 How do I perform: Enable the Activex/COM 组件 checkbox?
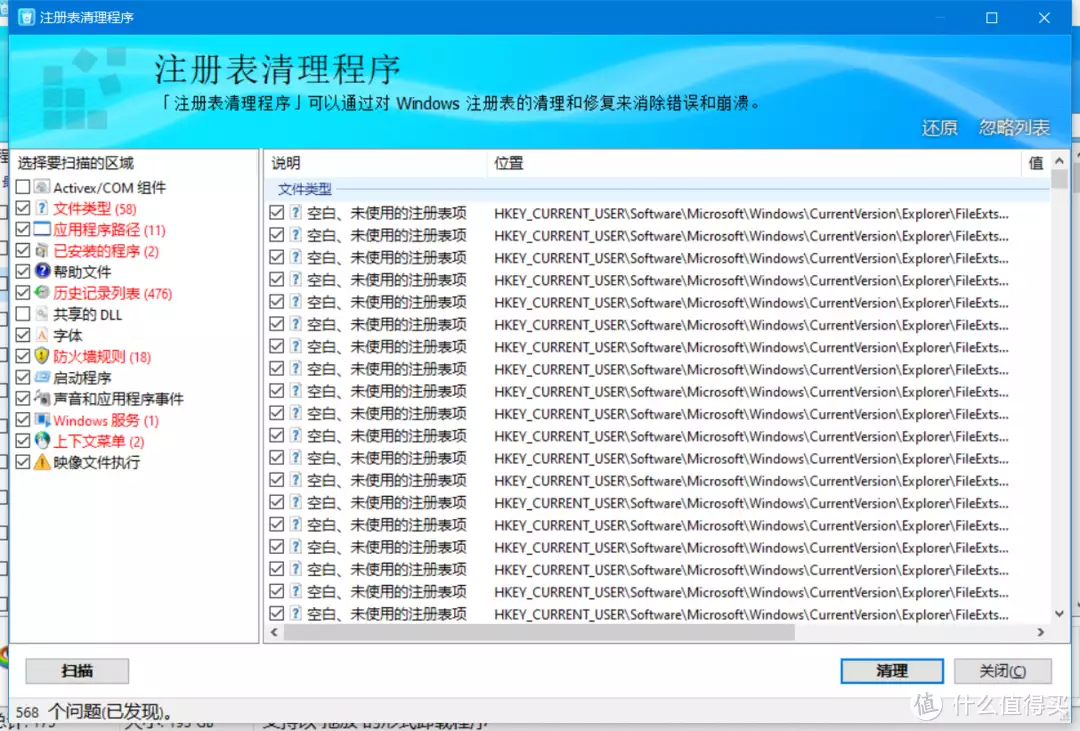tap(23, 187)
